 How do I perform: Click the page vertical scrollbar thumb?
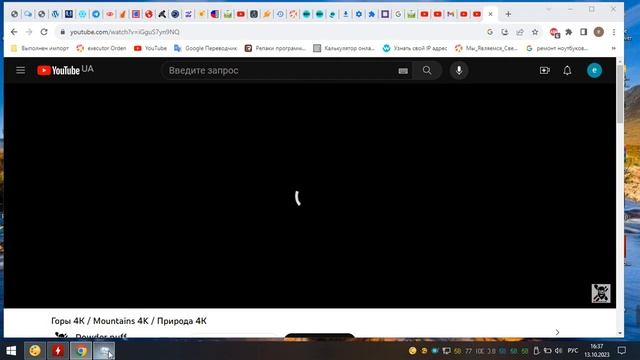[x=620, y=94]
